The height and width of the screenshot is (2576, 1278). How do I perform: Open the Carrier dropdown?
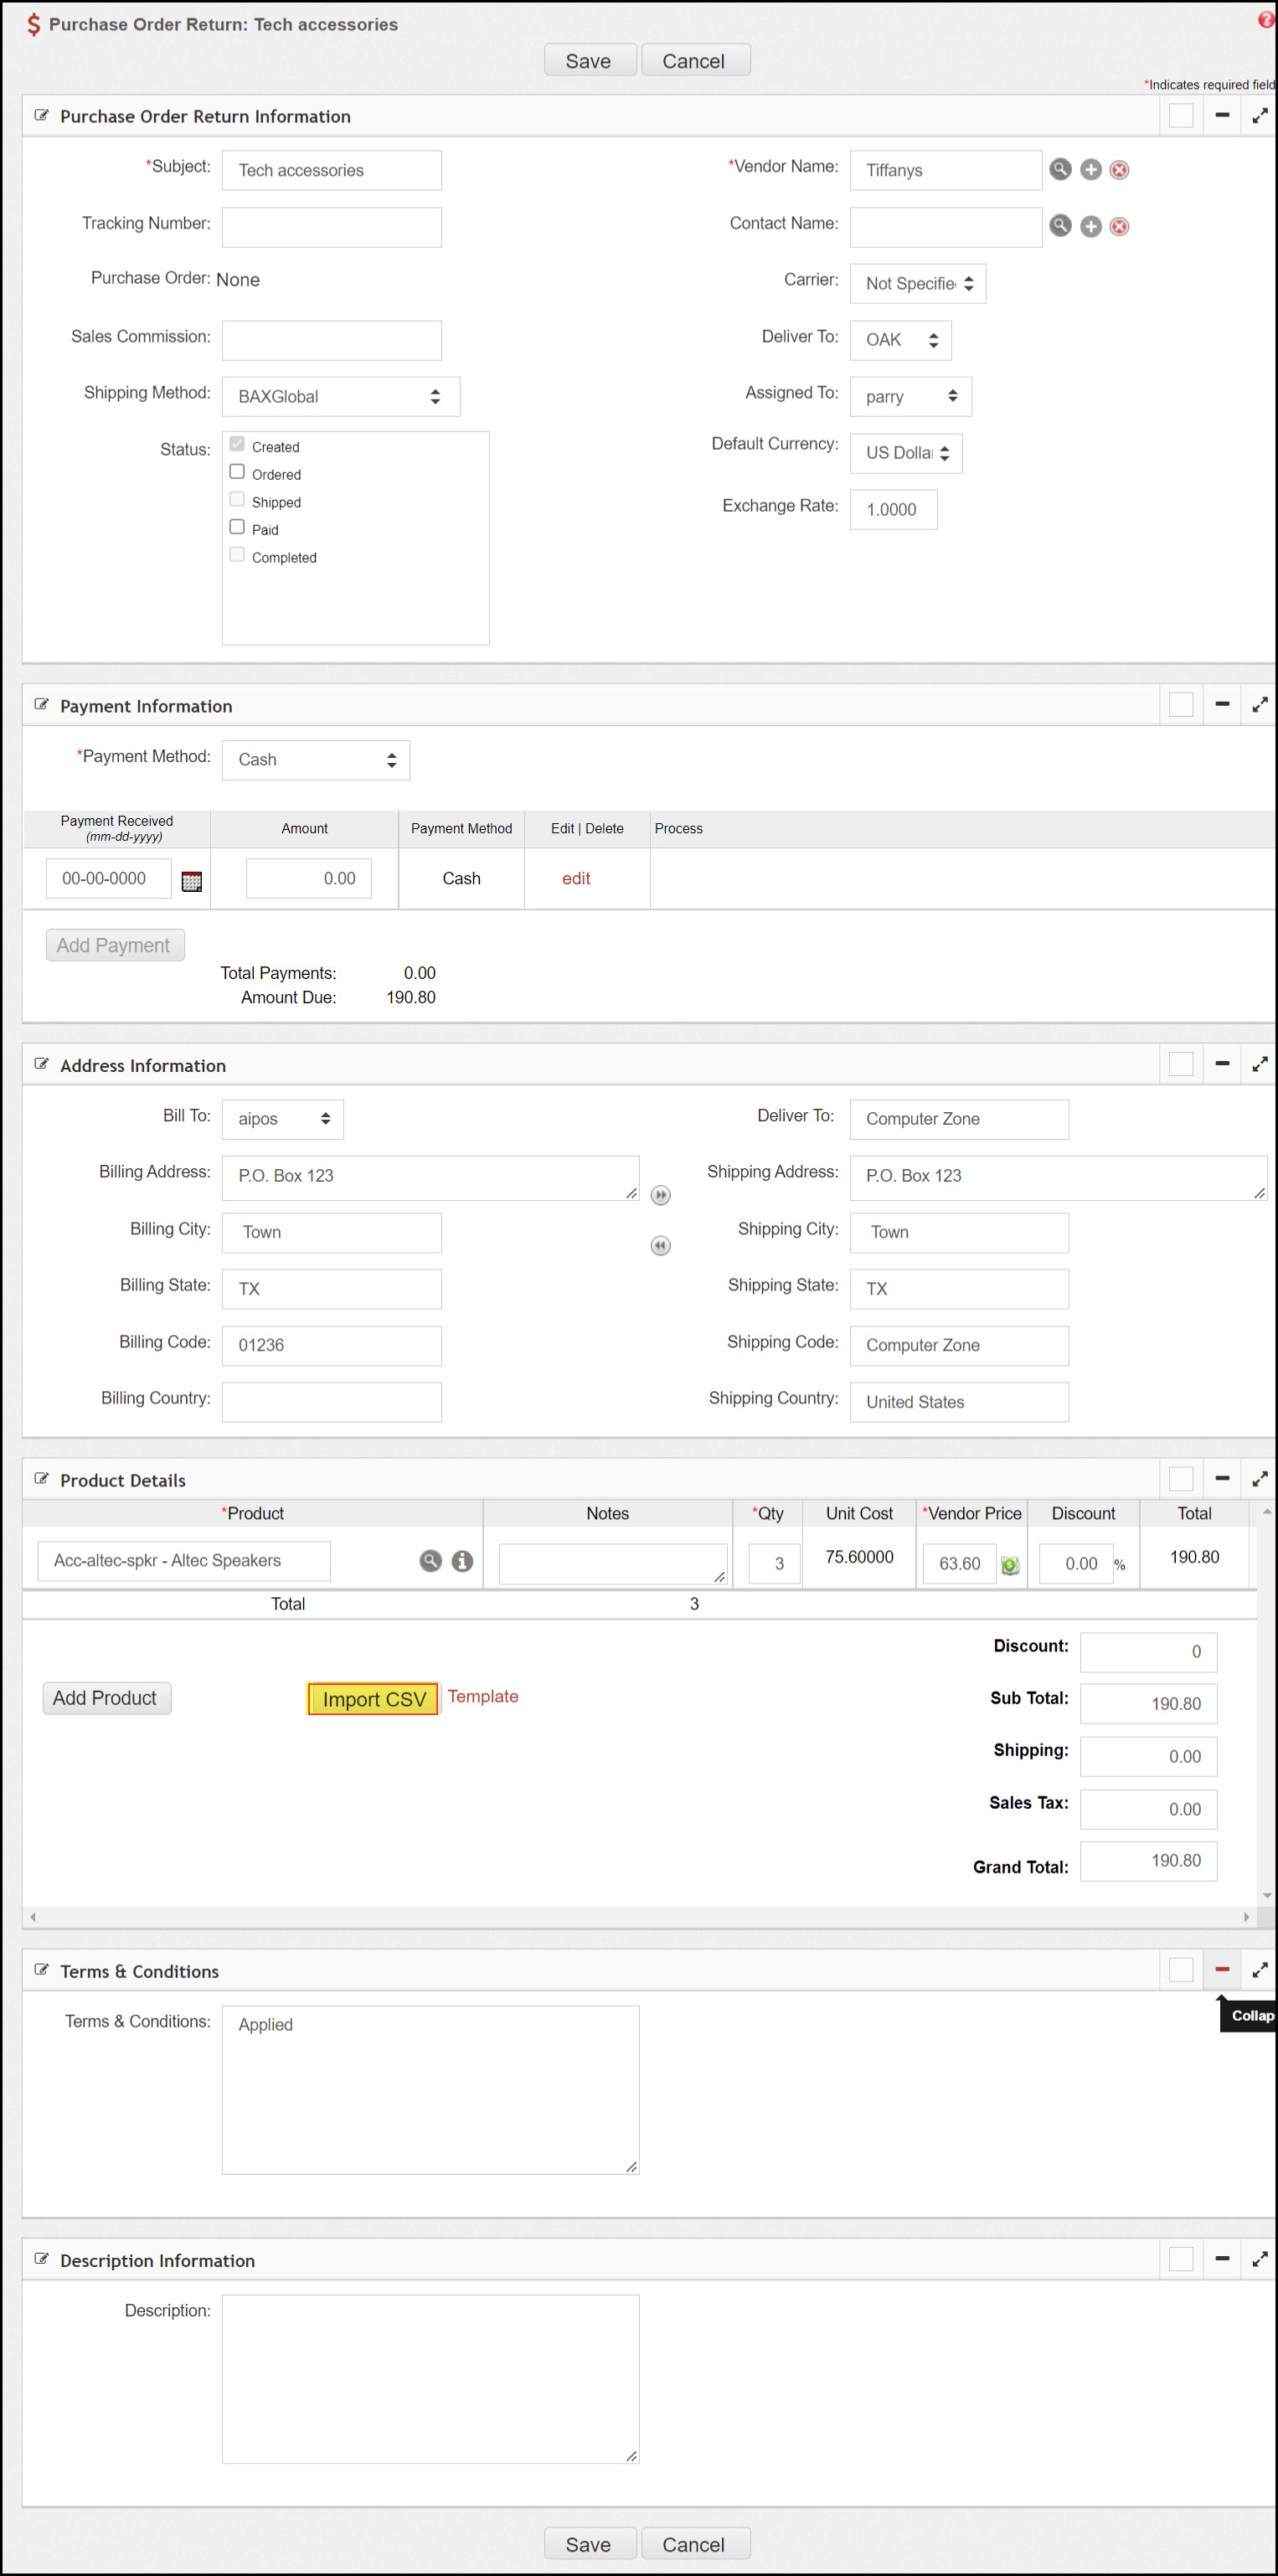(x=918, y=284)
